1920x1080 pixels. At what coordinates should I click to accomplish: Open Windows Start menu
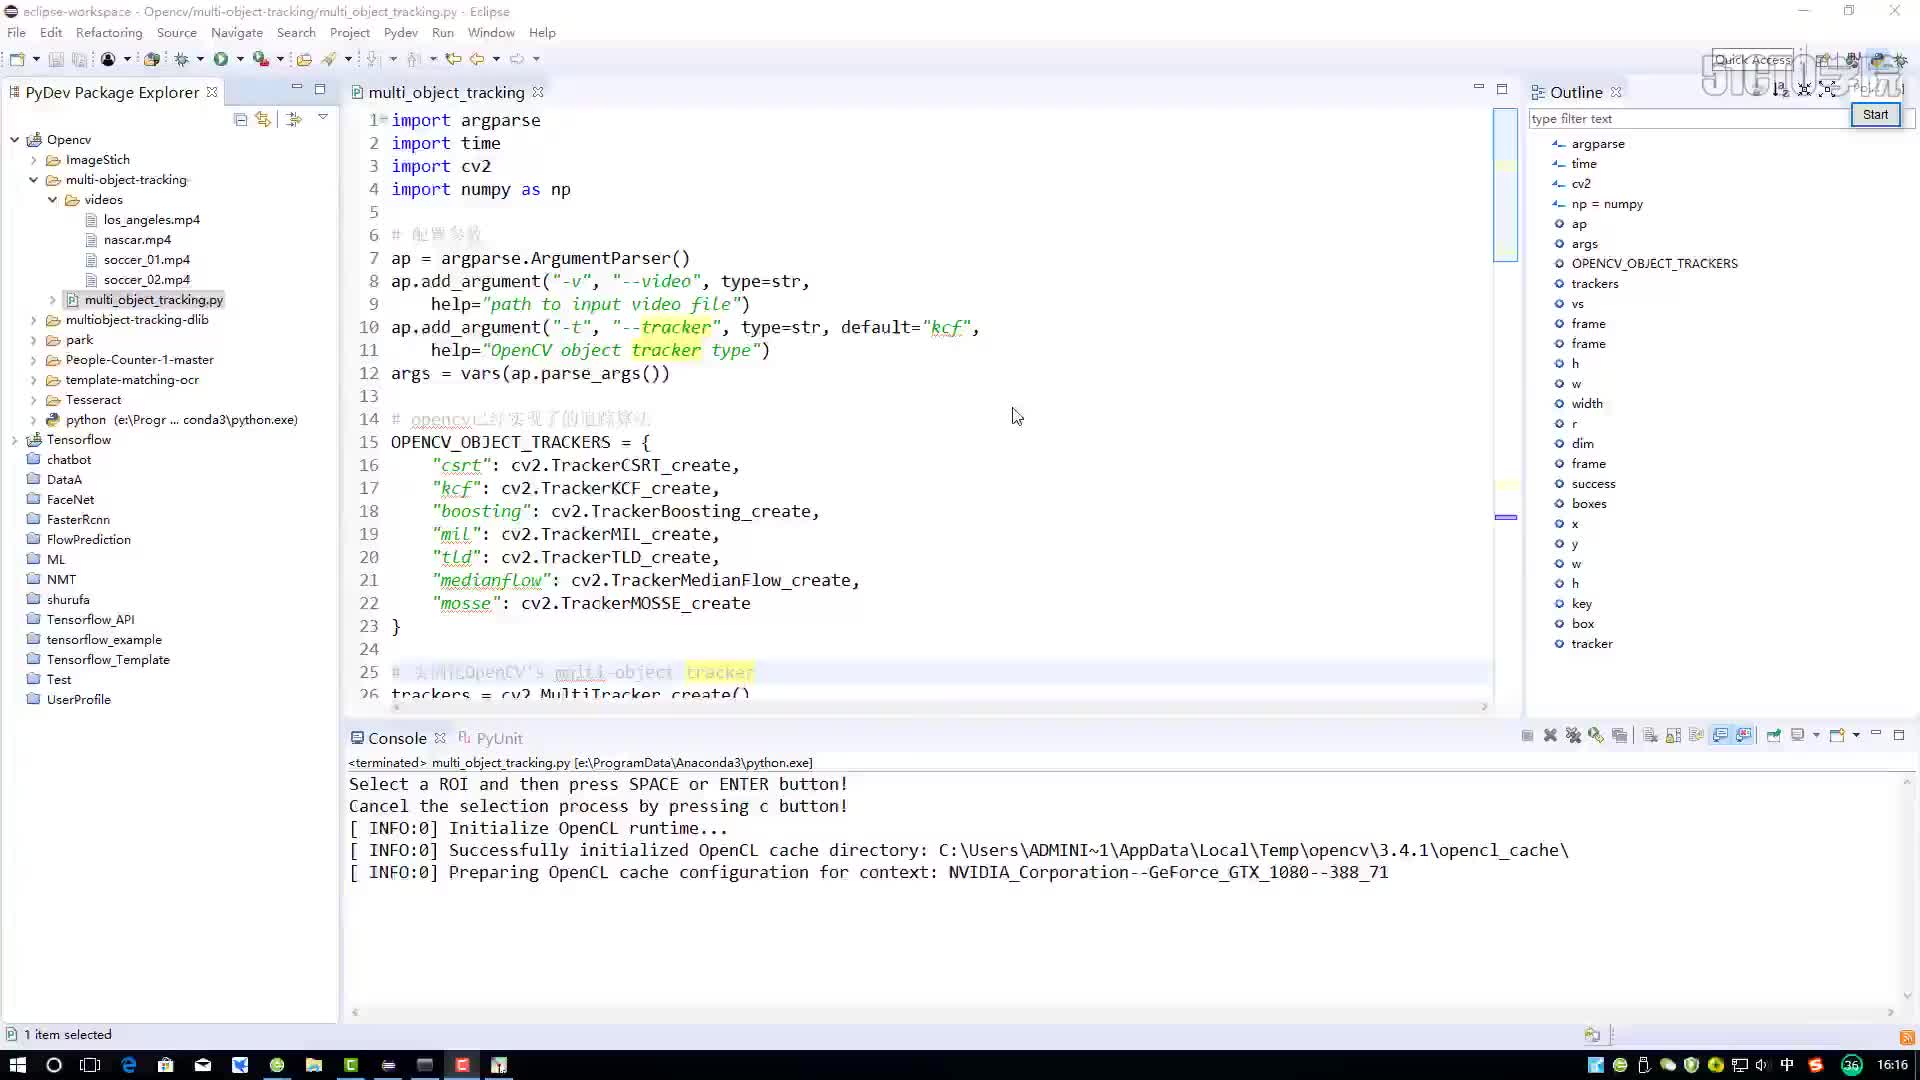pos(17,1065)
